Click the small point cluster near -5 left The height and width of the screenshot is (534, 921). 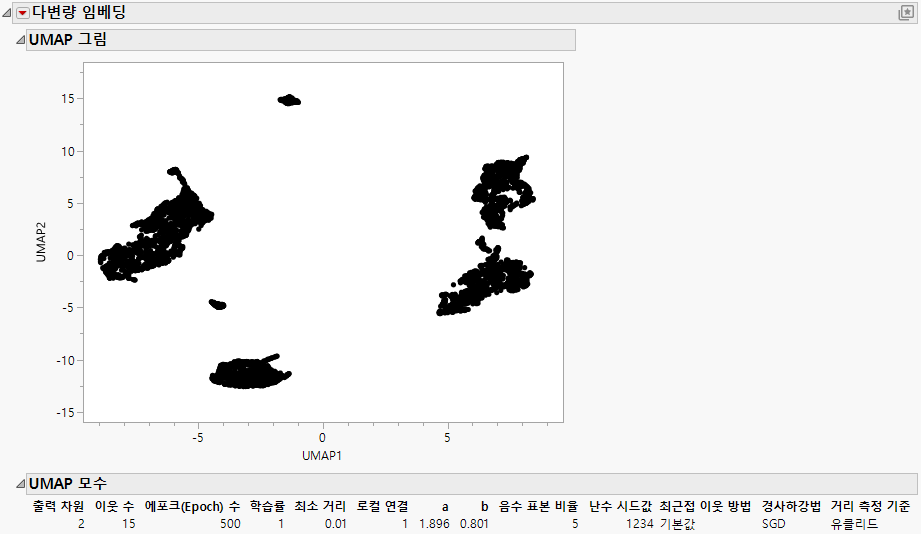point(217,304)
